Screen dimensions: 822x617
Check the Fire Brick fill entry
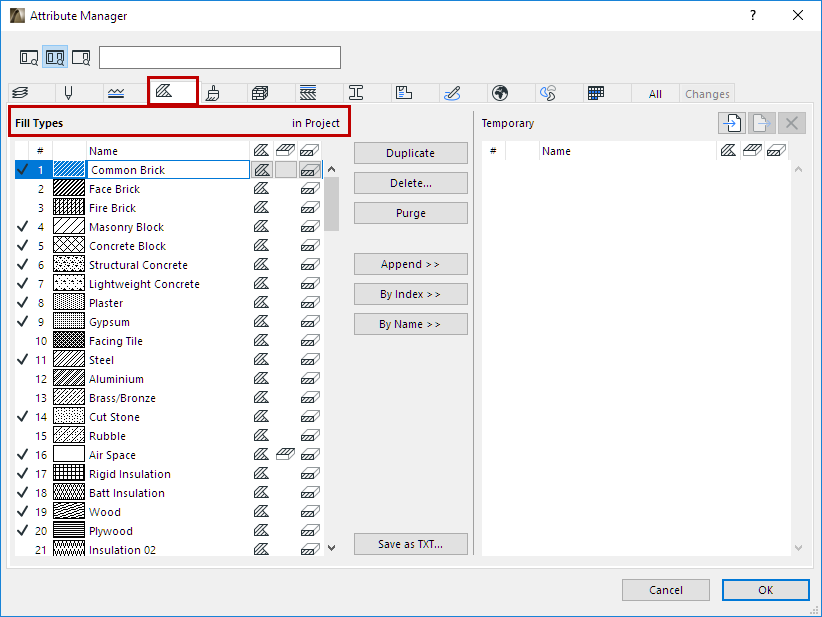click(24, 207)
